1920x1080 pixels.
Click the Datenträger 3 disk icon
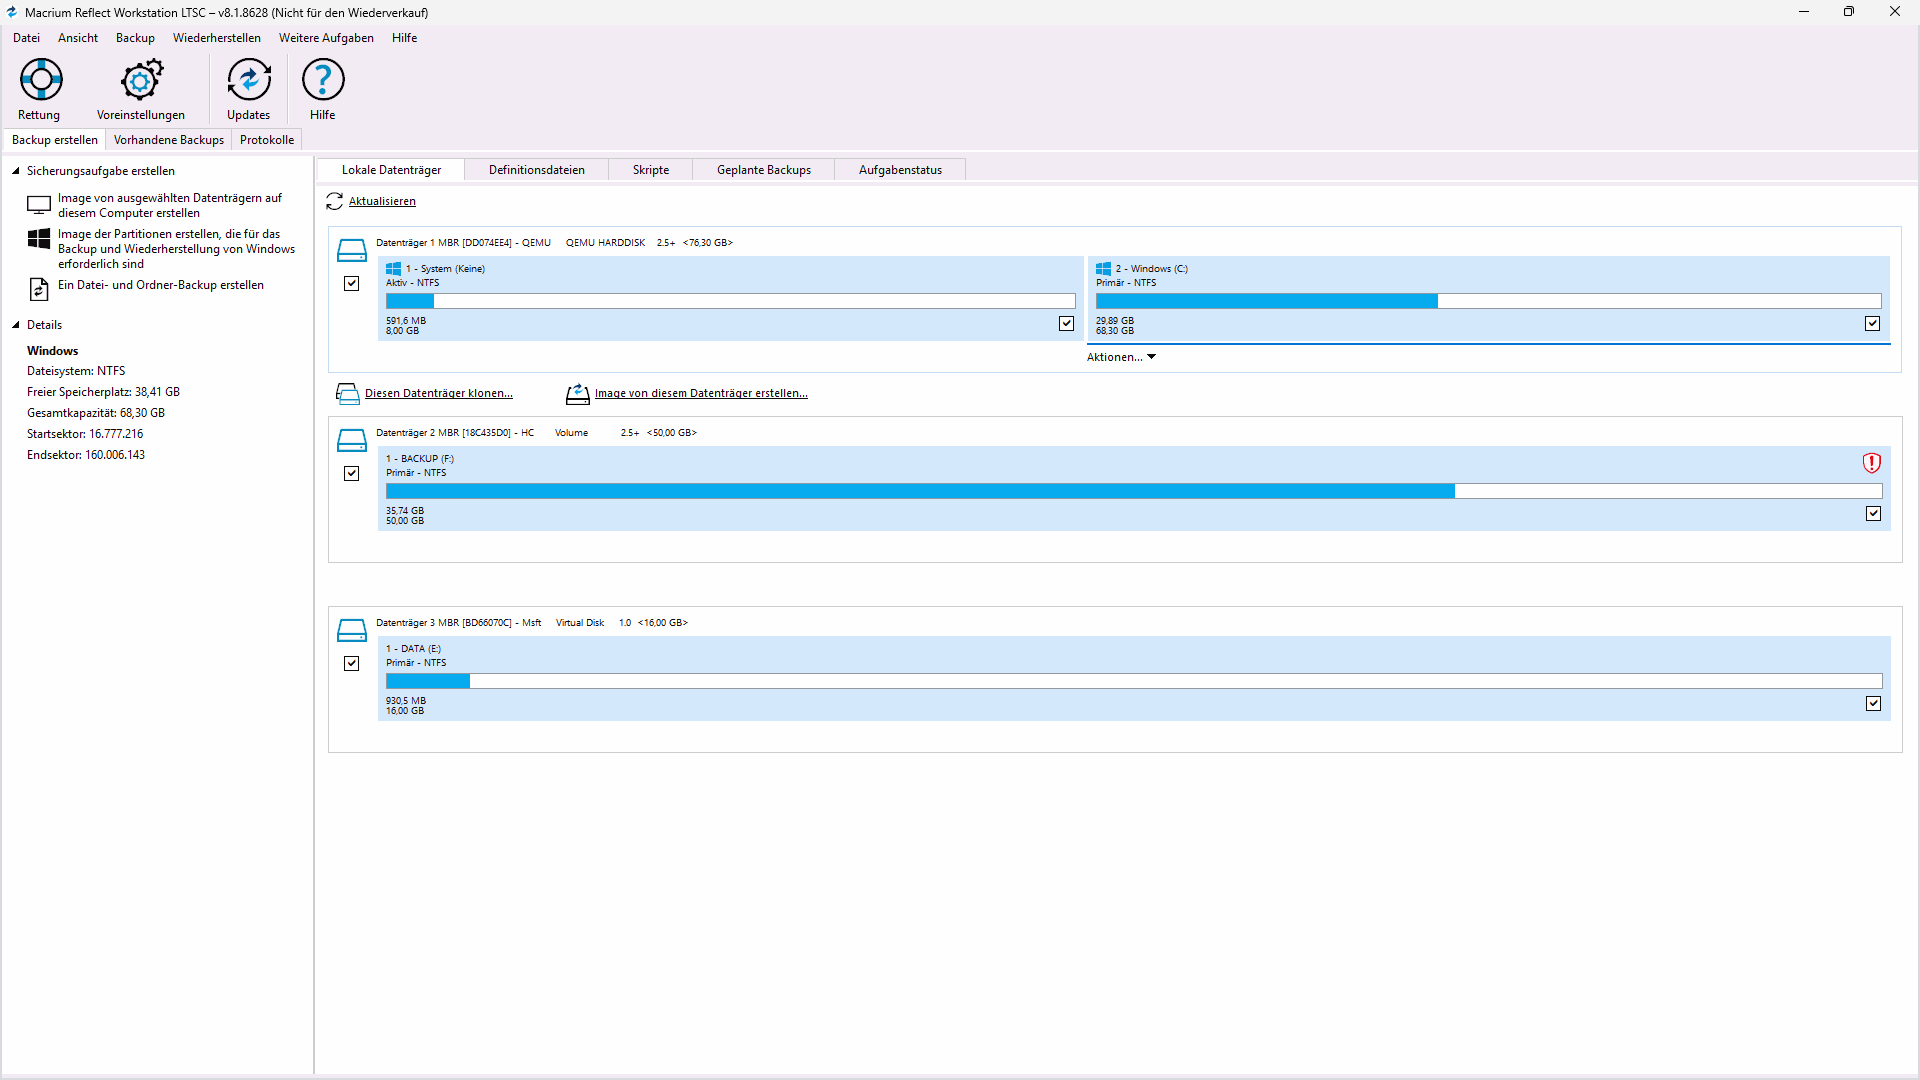tap(352, 630)
